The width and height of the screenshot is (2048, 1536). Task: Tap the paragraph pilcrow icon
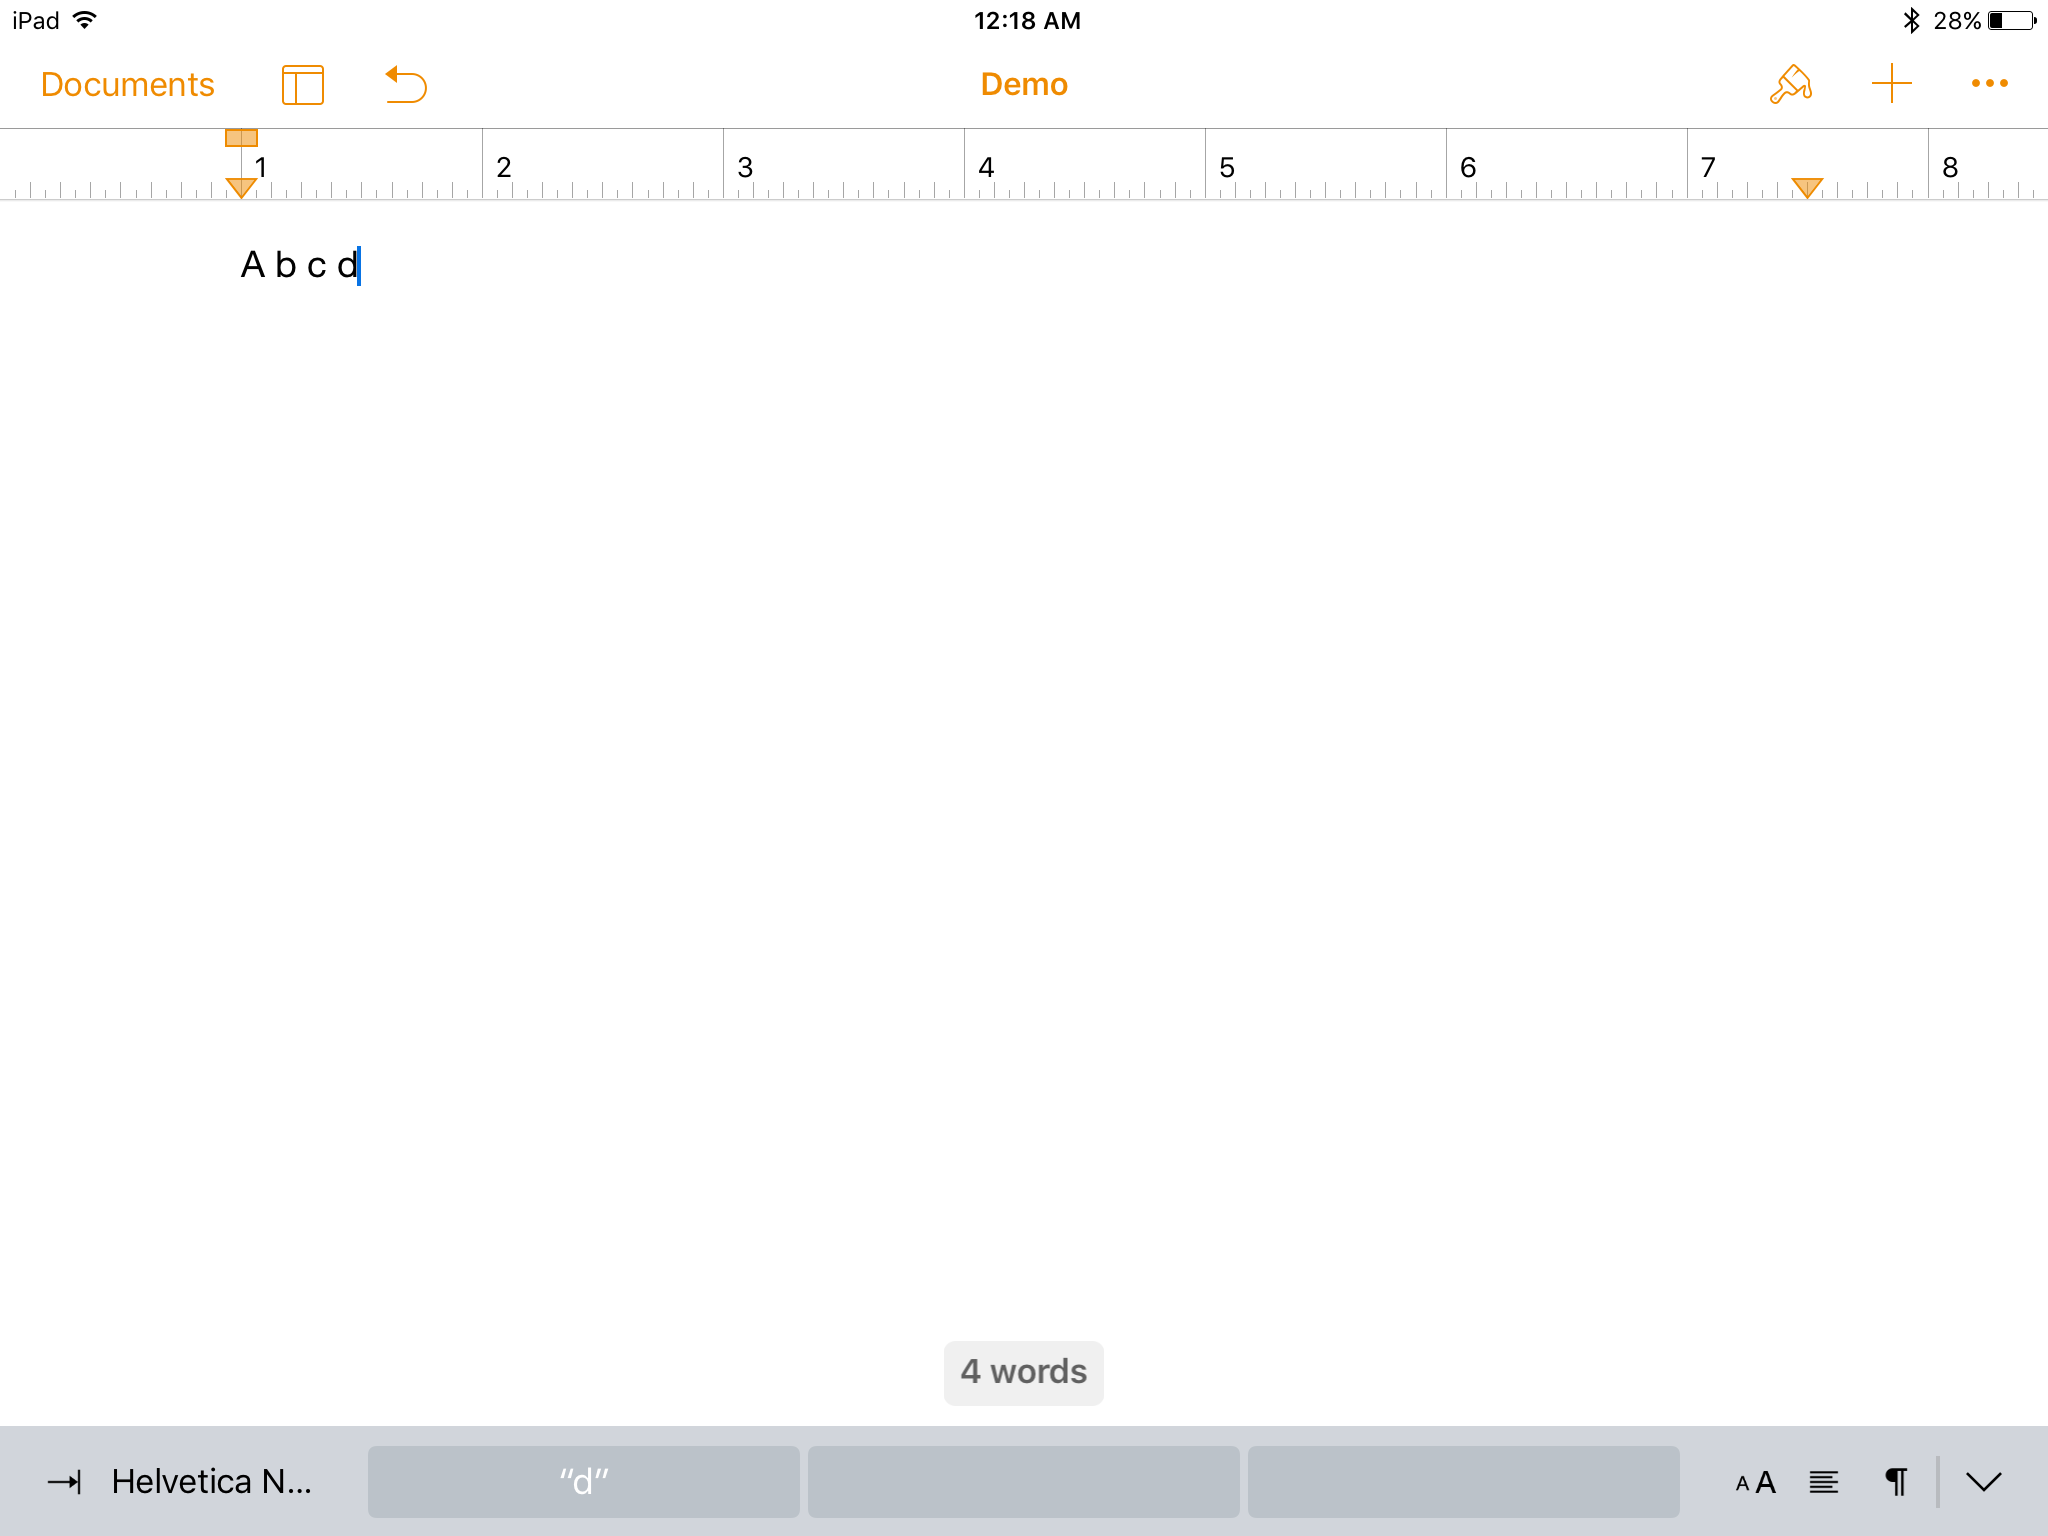tap(1895, 1482)
